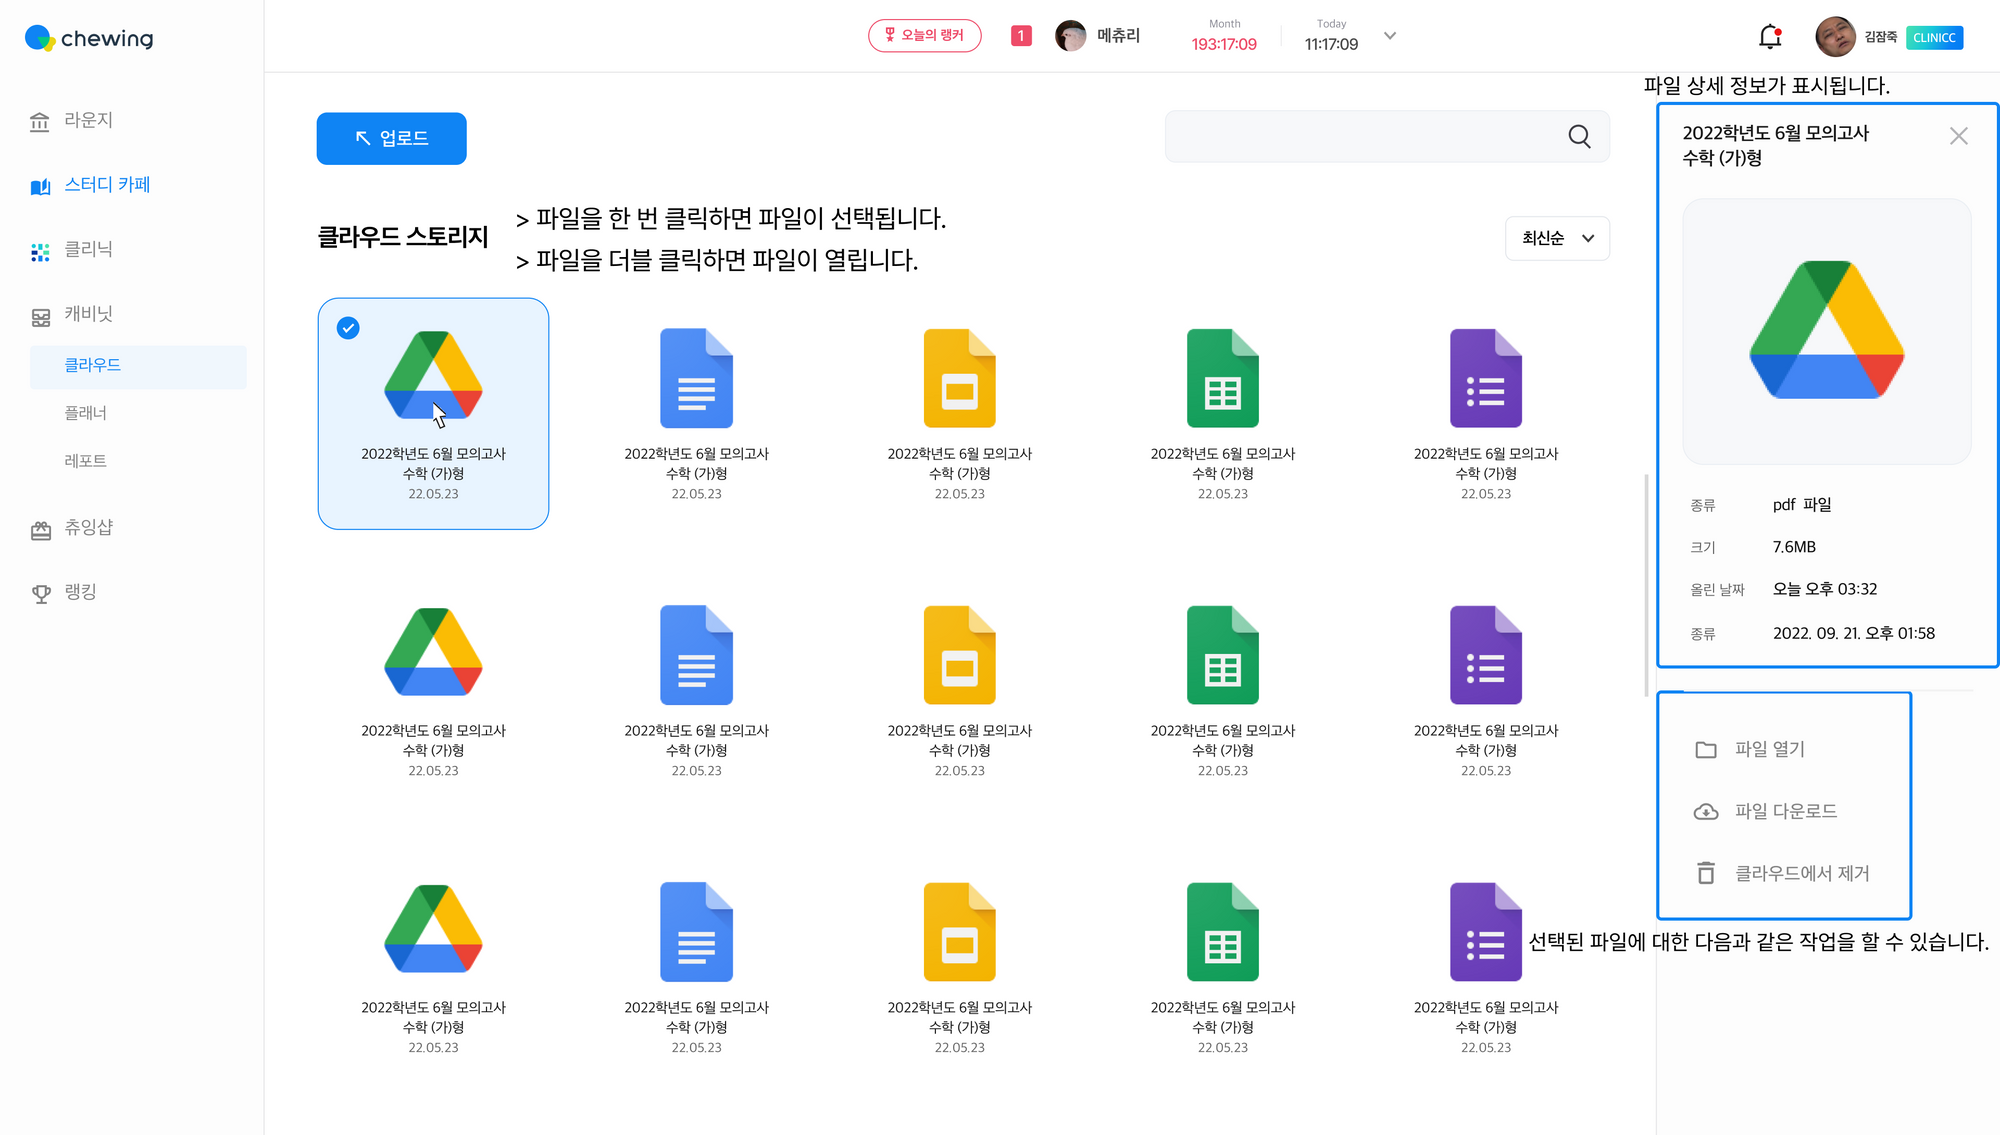The height and width of the screenshot is (1135, 2000).
Task: Select the third-row Google Docs file
Action: click(x=696, y=967)
